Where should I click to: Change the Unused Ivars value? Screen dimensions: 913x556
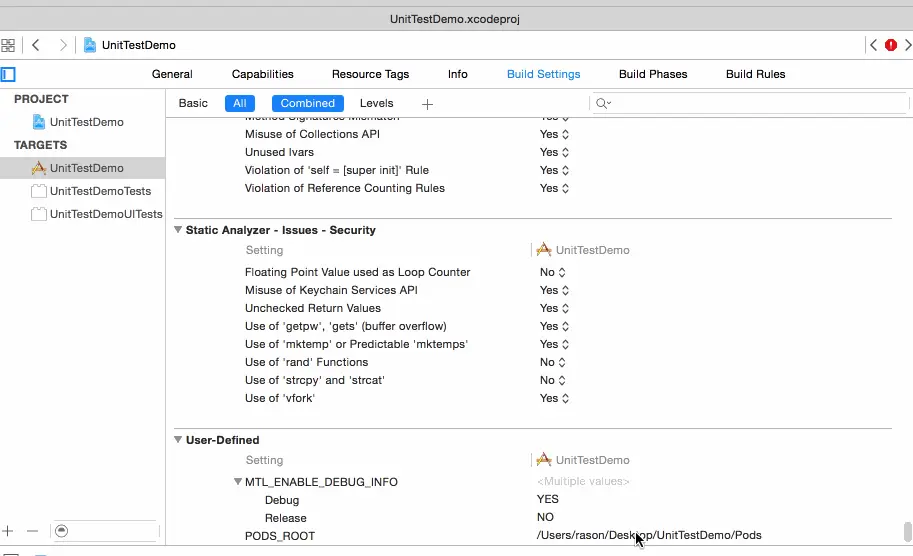[554, 152]
